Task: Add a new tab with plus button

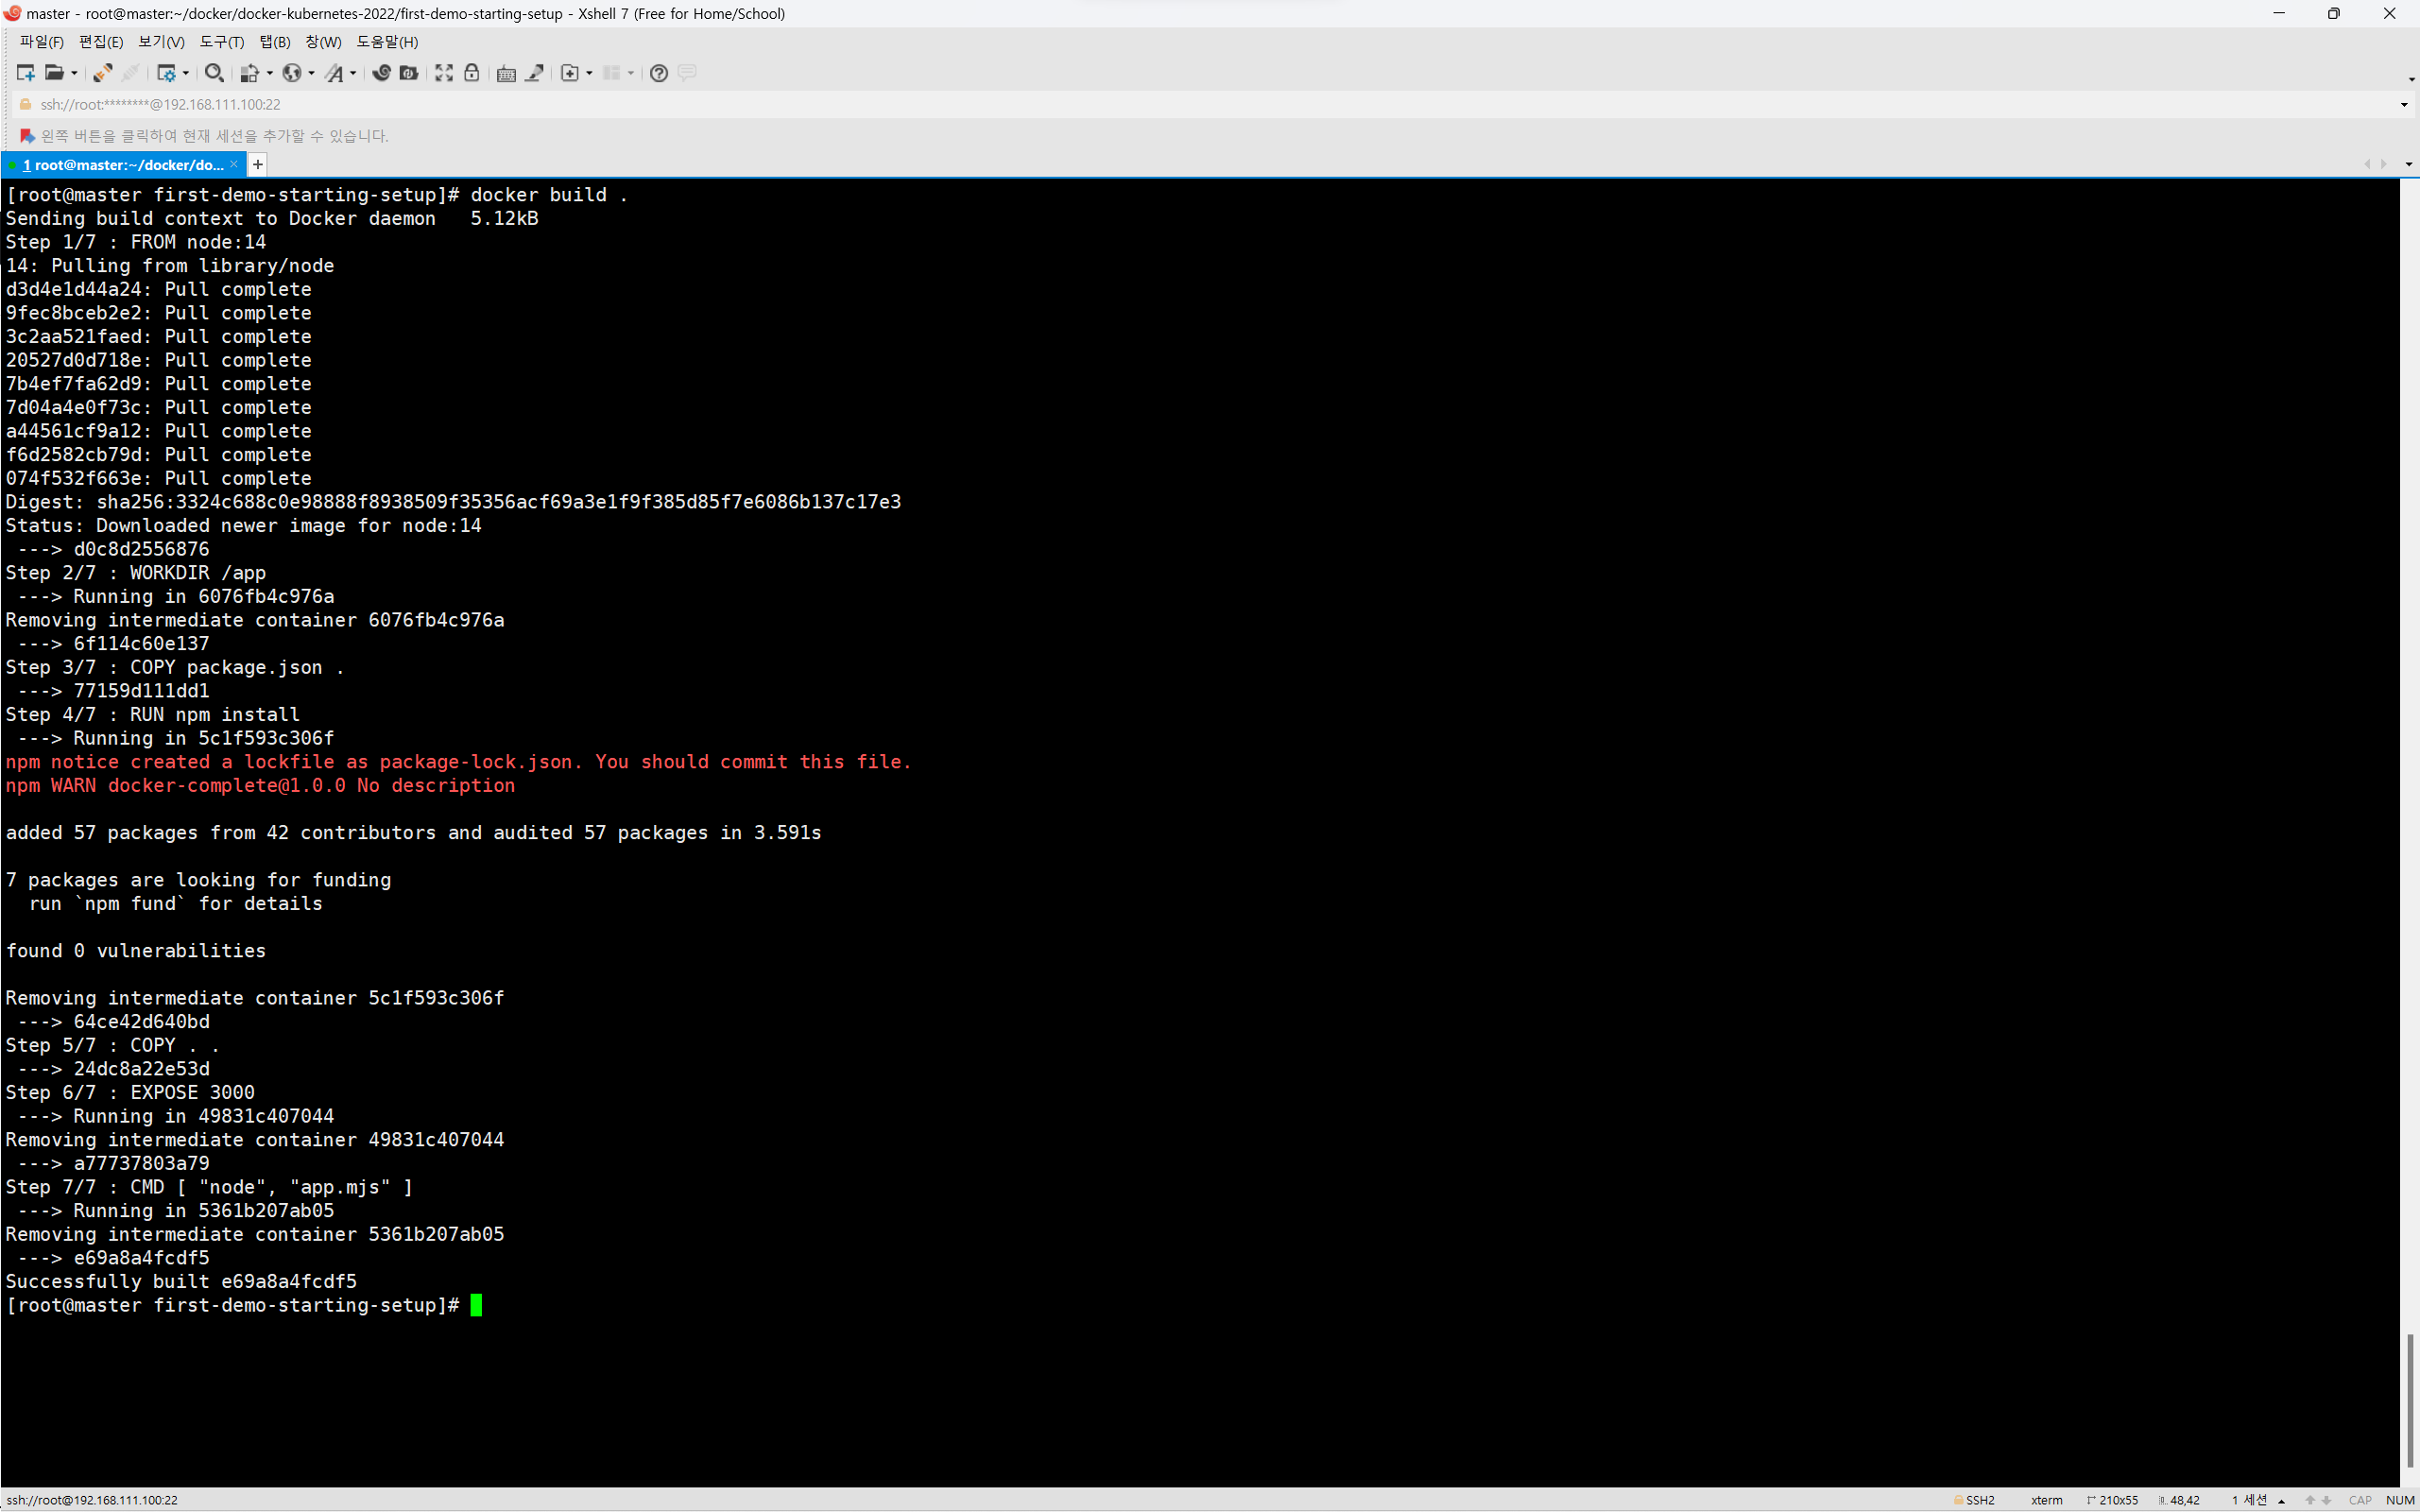Action: pos(258,165)
